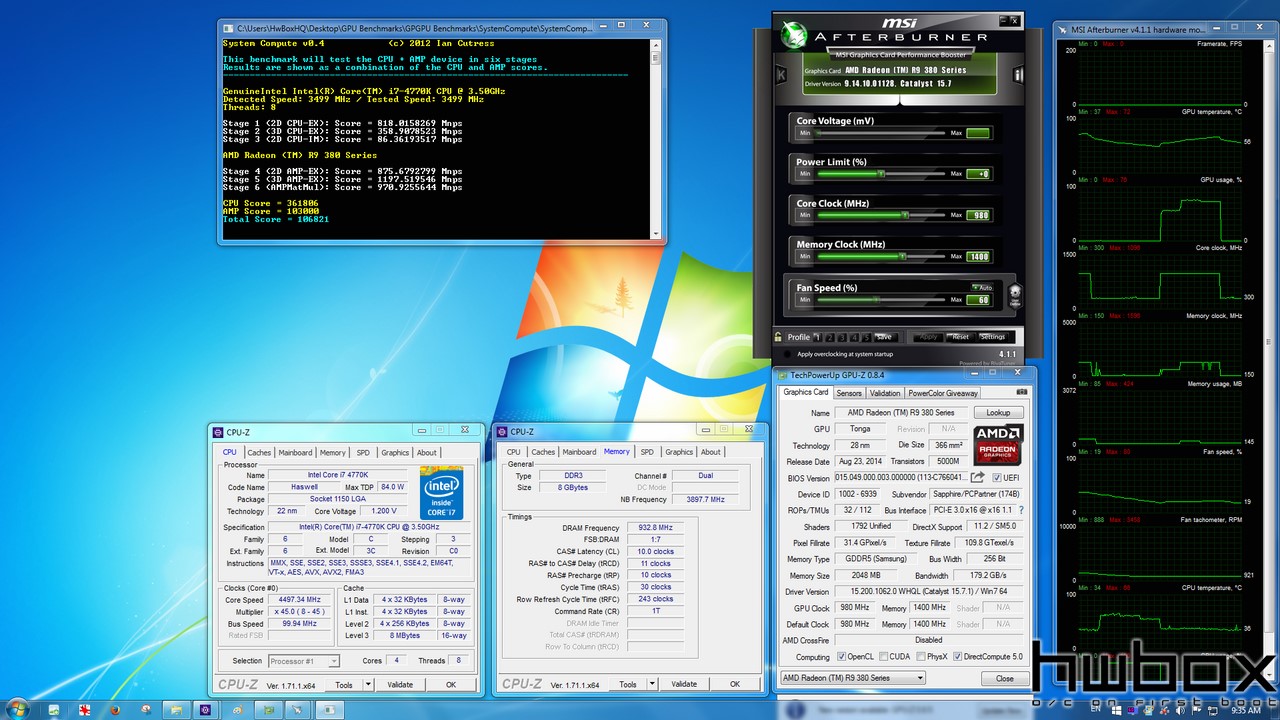Open Tools dropdown arrow in CPU-Z CPU window
This screenshot has height=720, width=1280.
tap(368, 685)
